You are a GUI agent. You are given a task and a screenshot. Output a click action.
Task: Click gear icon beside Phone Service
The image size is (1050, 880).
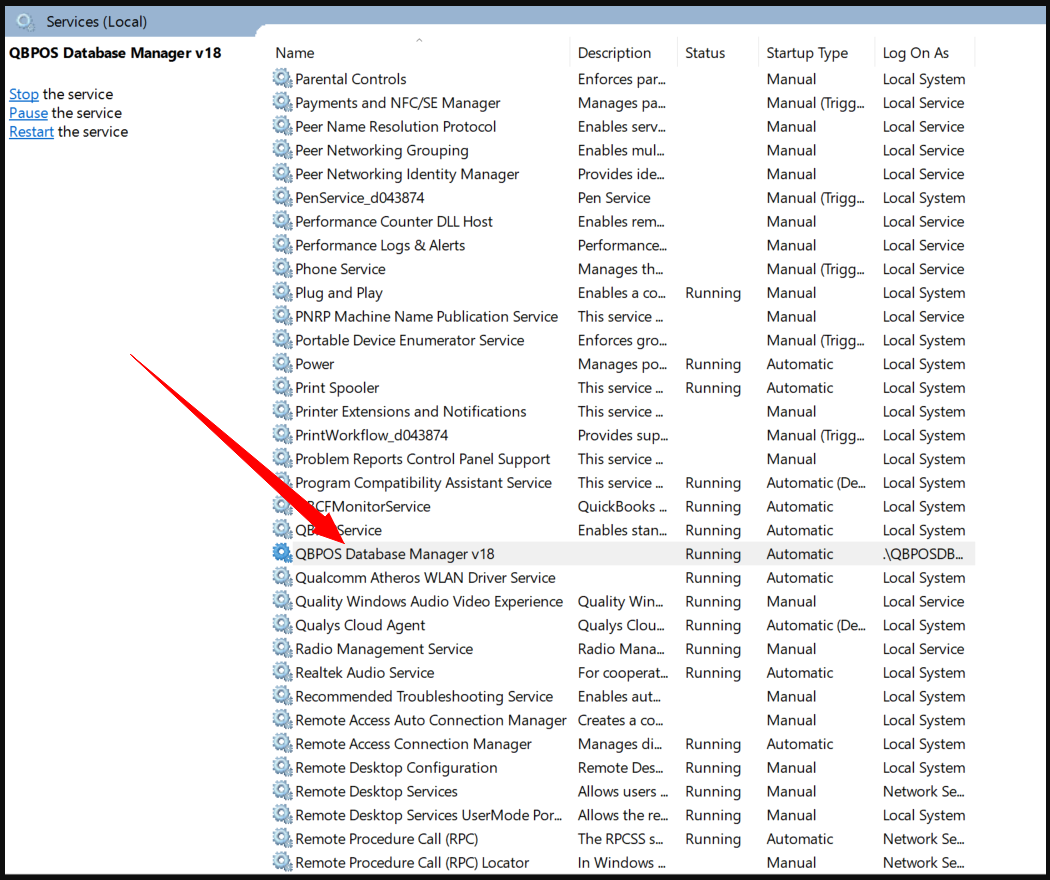click(283, 269)
